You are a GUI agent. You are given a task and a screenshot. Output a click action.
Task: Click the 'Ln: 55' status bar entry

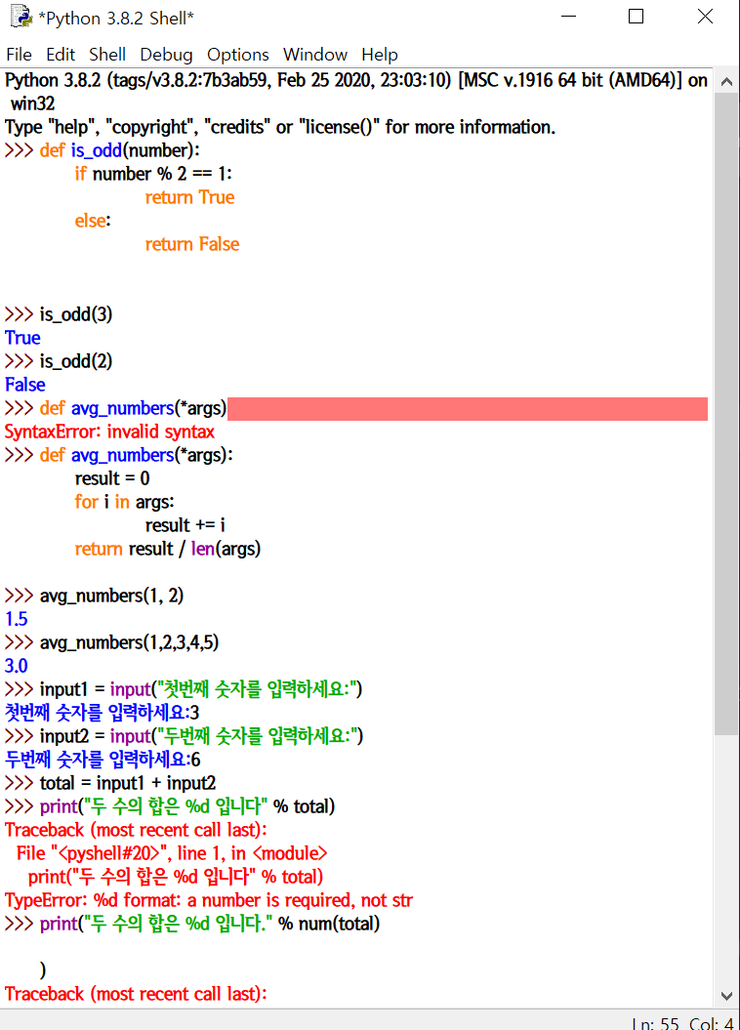[x=655, y=1023]
